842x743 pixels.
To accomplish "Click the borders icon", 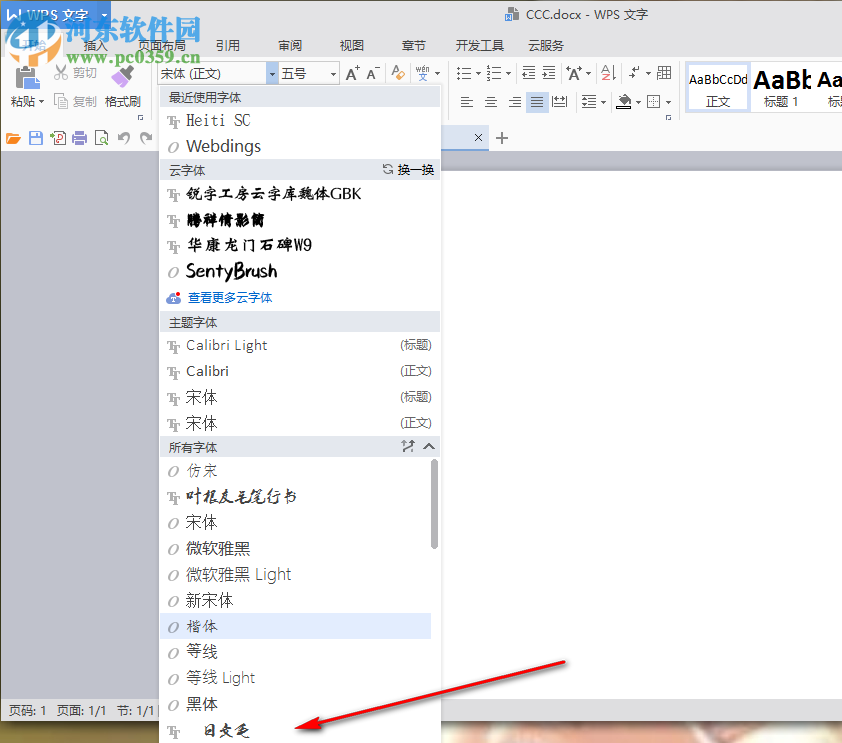I will pos(654,101).
